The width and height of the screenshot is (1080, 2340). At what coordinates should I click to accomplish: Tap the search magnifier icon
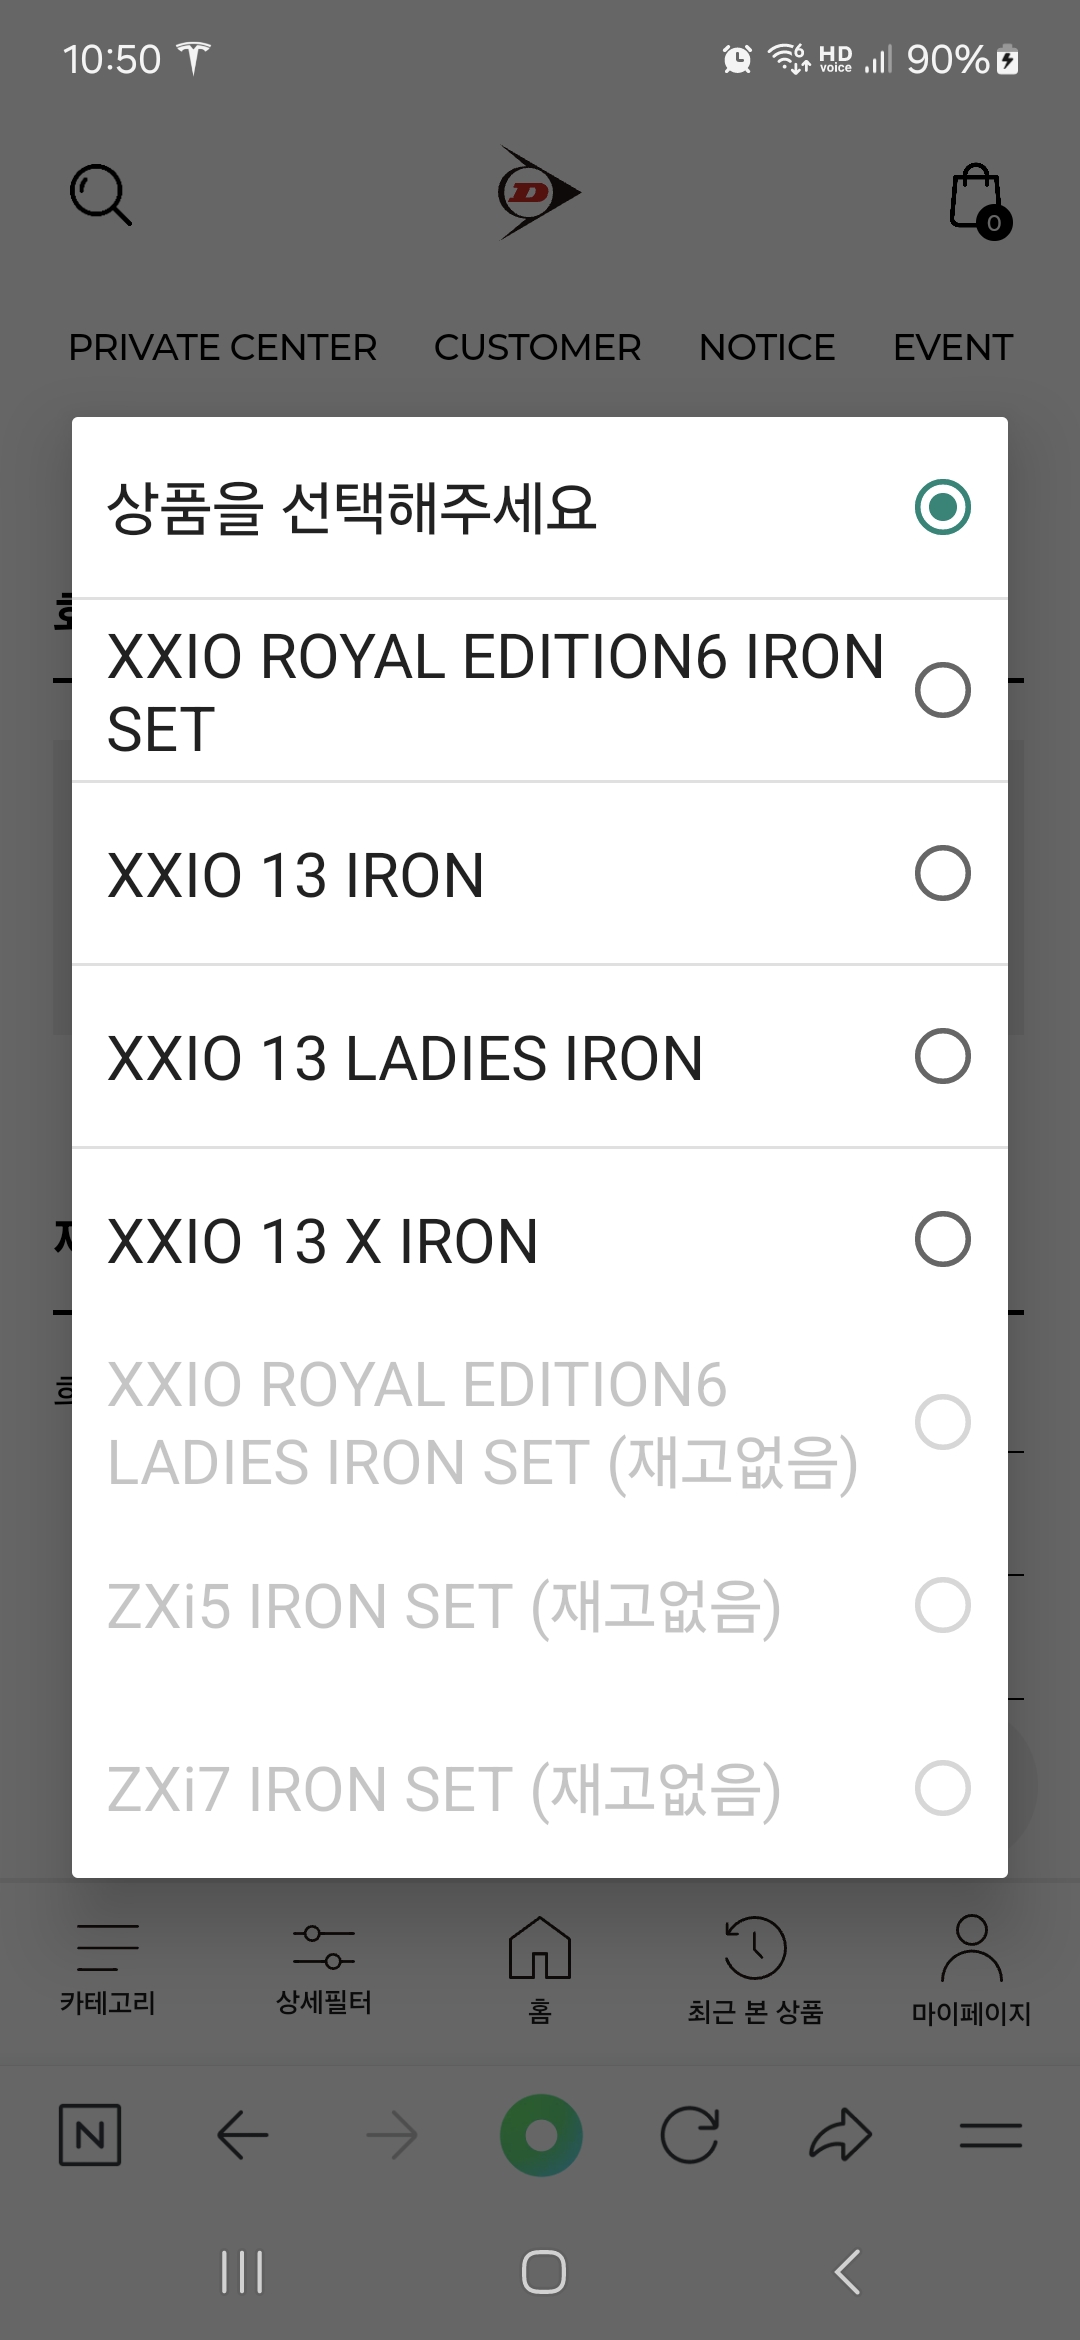100,195
